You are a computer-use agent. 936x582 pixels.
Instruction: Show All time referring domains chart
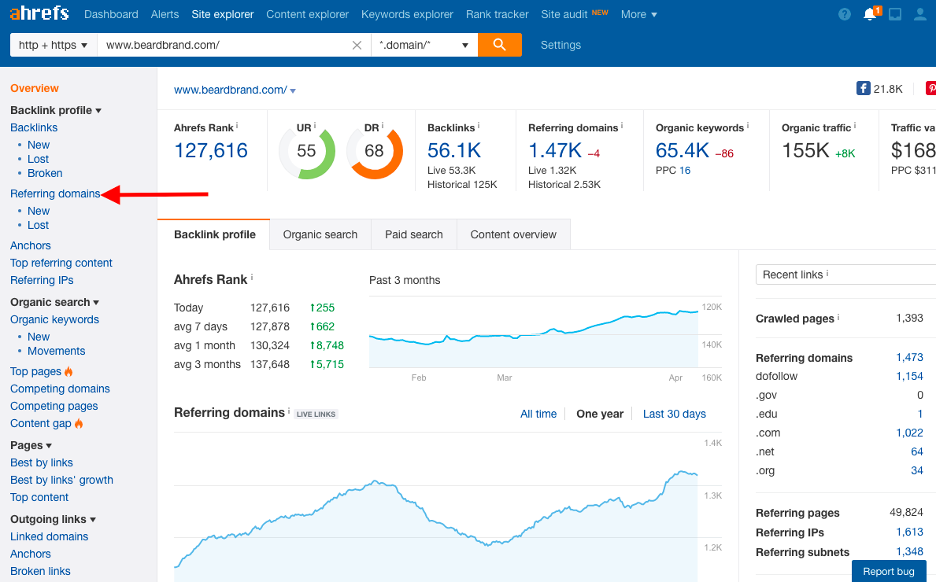(x=538, y=414)
